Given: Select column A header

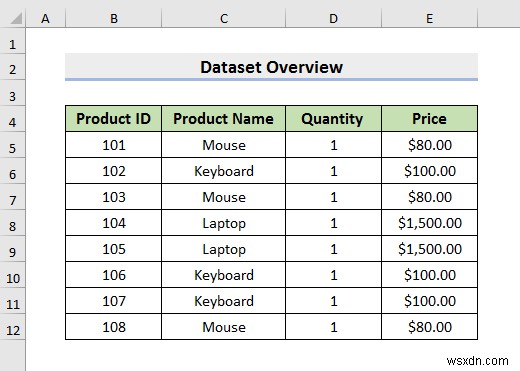Looking at the screenshot, I should (45, 18).
